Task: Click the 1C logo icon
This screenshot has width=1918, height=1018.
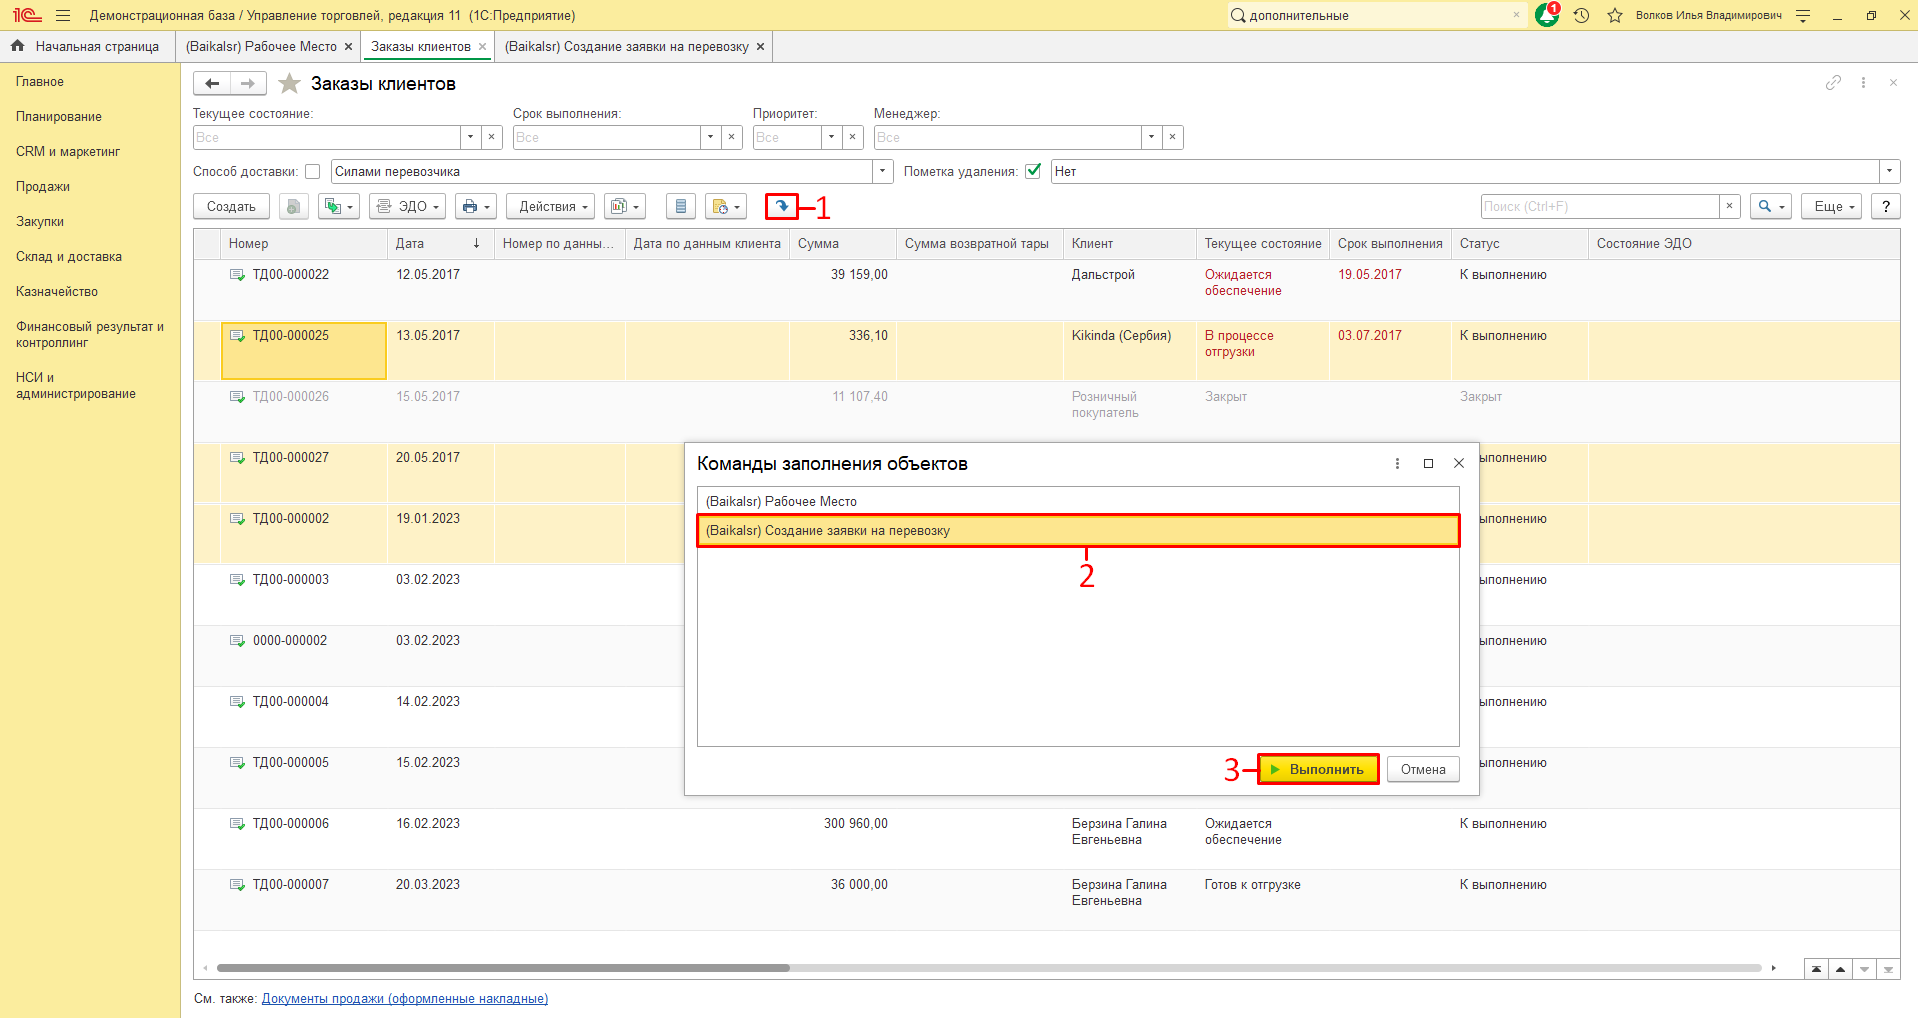Action: (x=27, y=15)
